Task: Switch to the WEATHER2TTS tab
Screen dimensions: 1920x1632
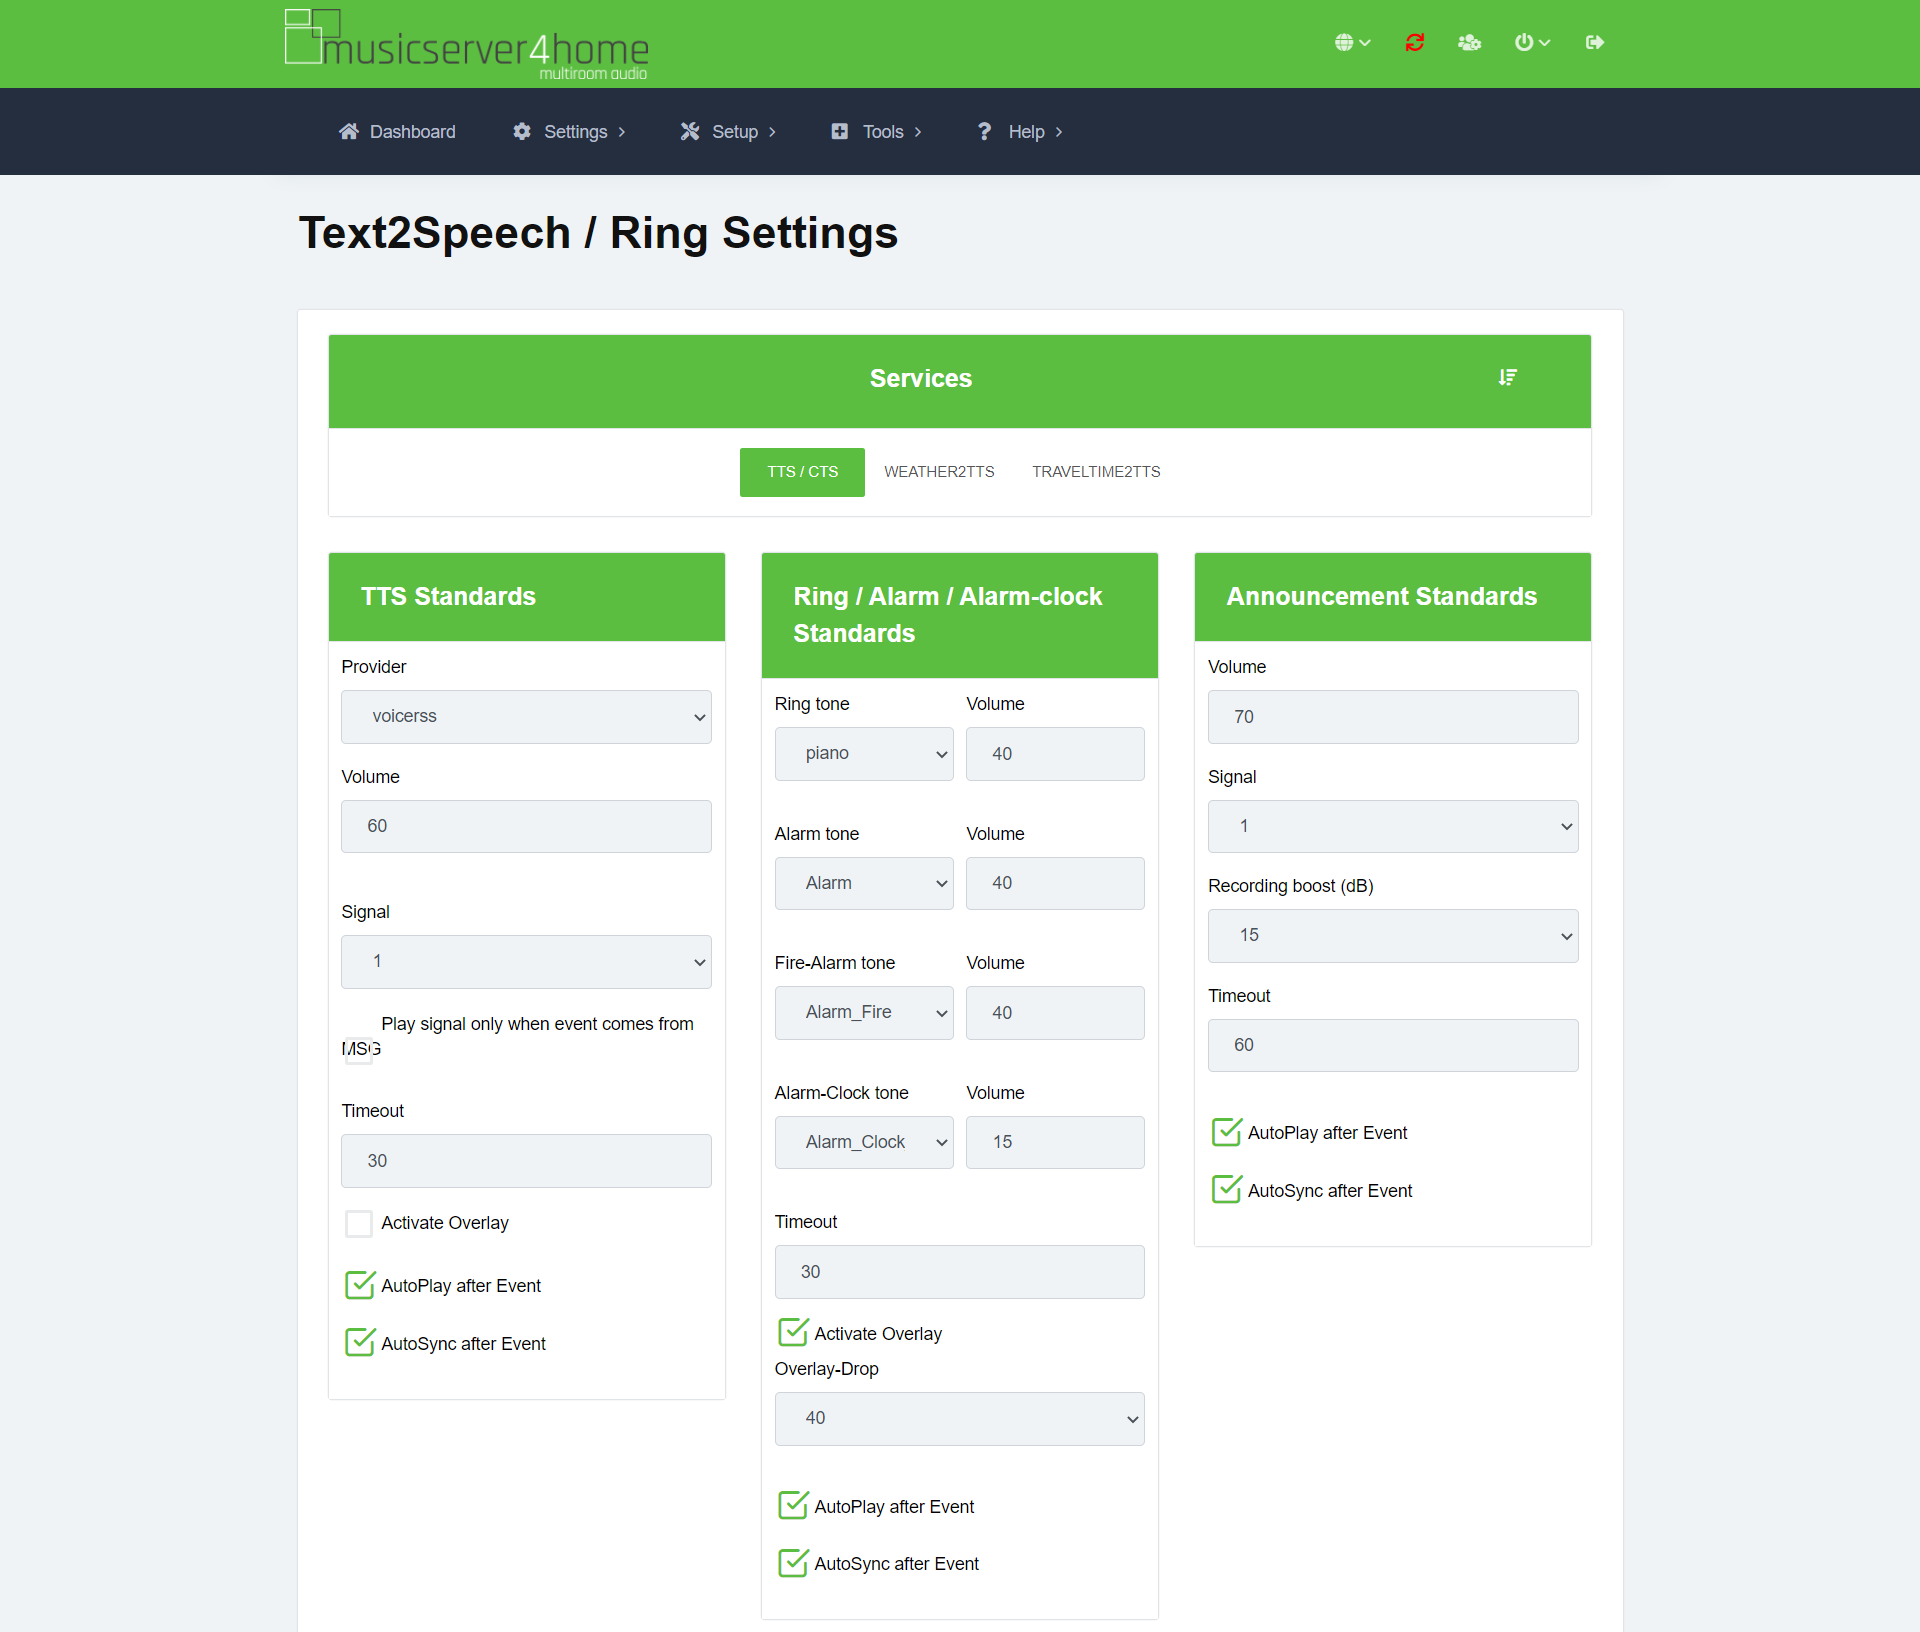Action: click(x=939, y=472)
